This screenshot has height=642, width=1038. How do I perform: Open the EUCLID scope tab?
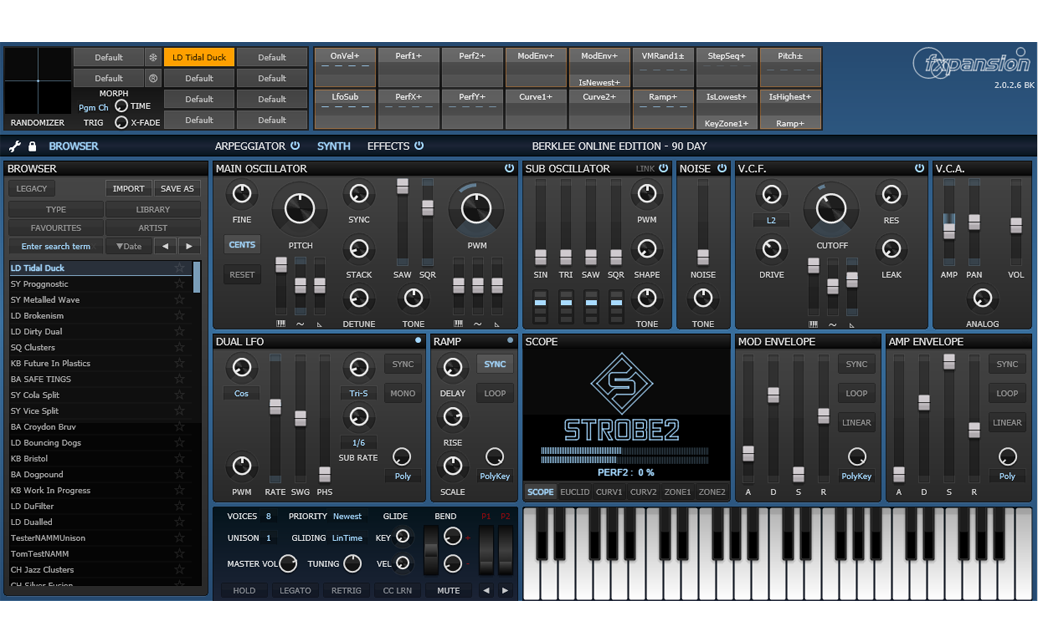point(575,492)
